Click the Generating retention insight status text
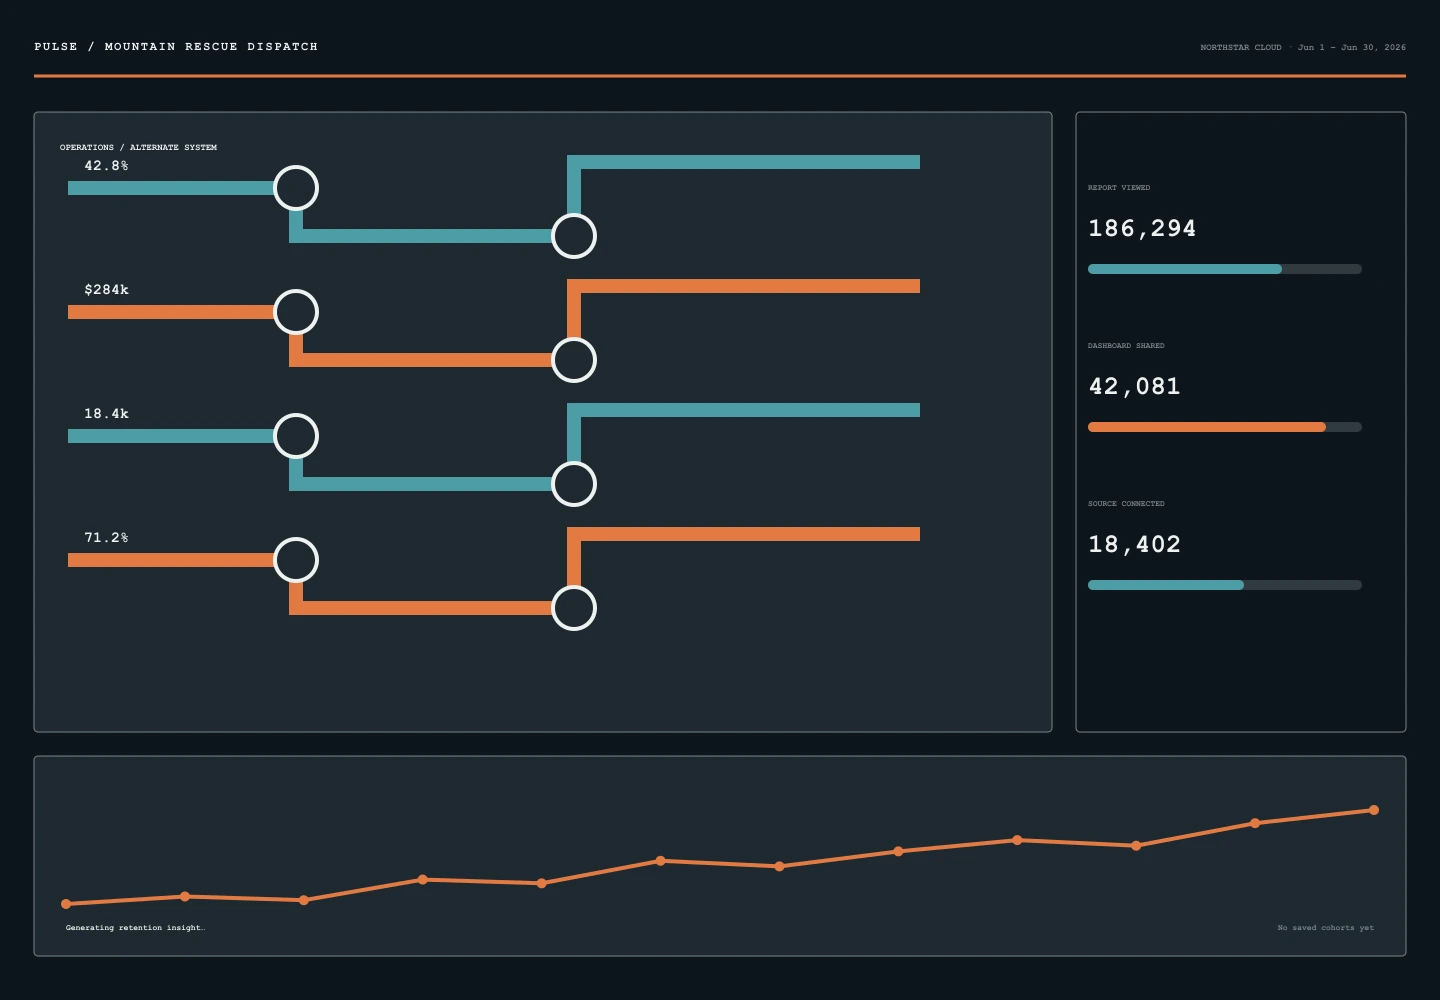 tap(135, 928)
